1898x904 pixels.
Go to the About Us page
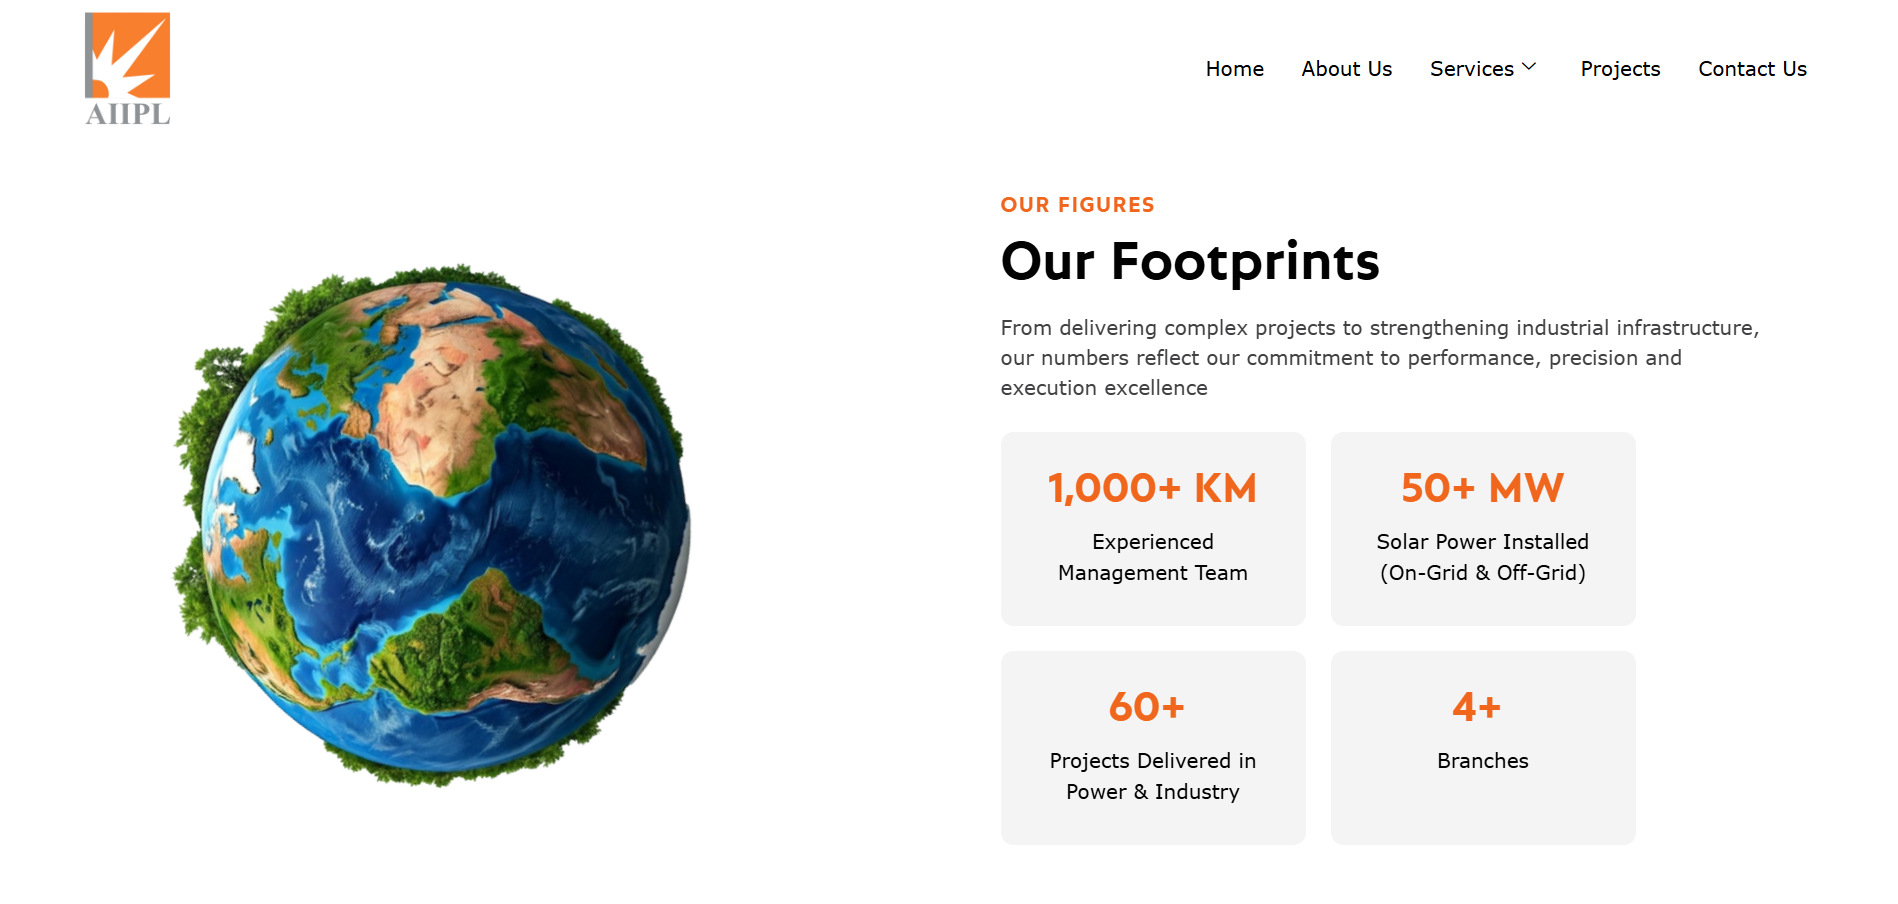pyautogui.click(x=1346, y=69)
